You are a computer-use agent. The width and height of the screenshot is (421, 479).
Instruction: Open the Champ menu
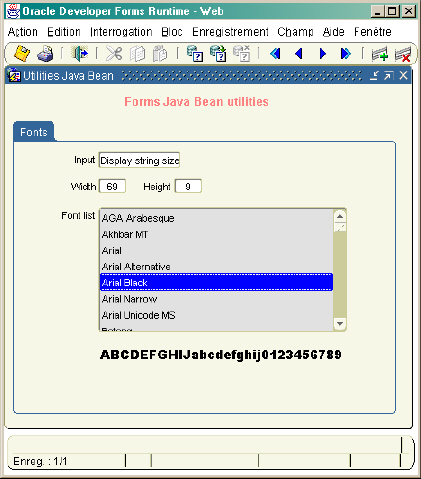pos(295,32)
